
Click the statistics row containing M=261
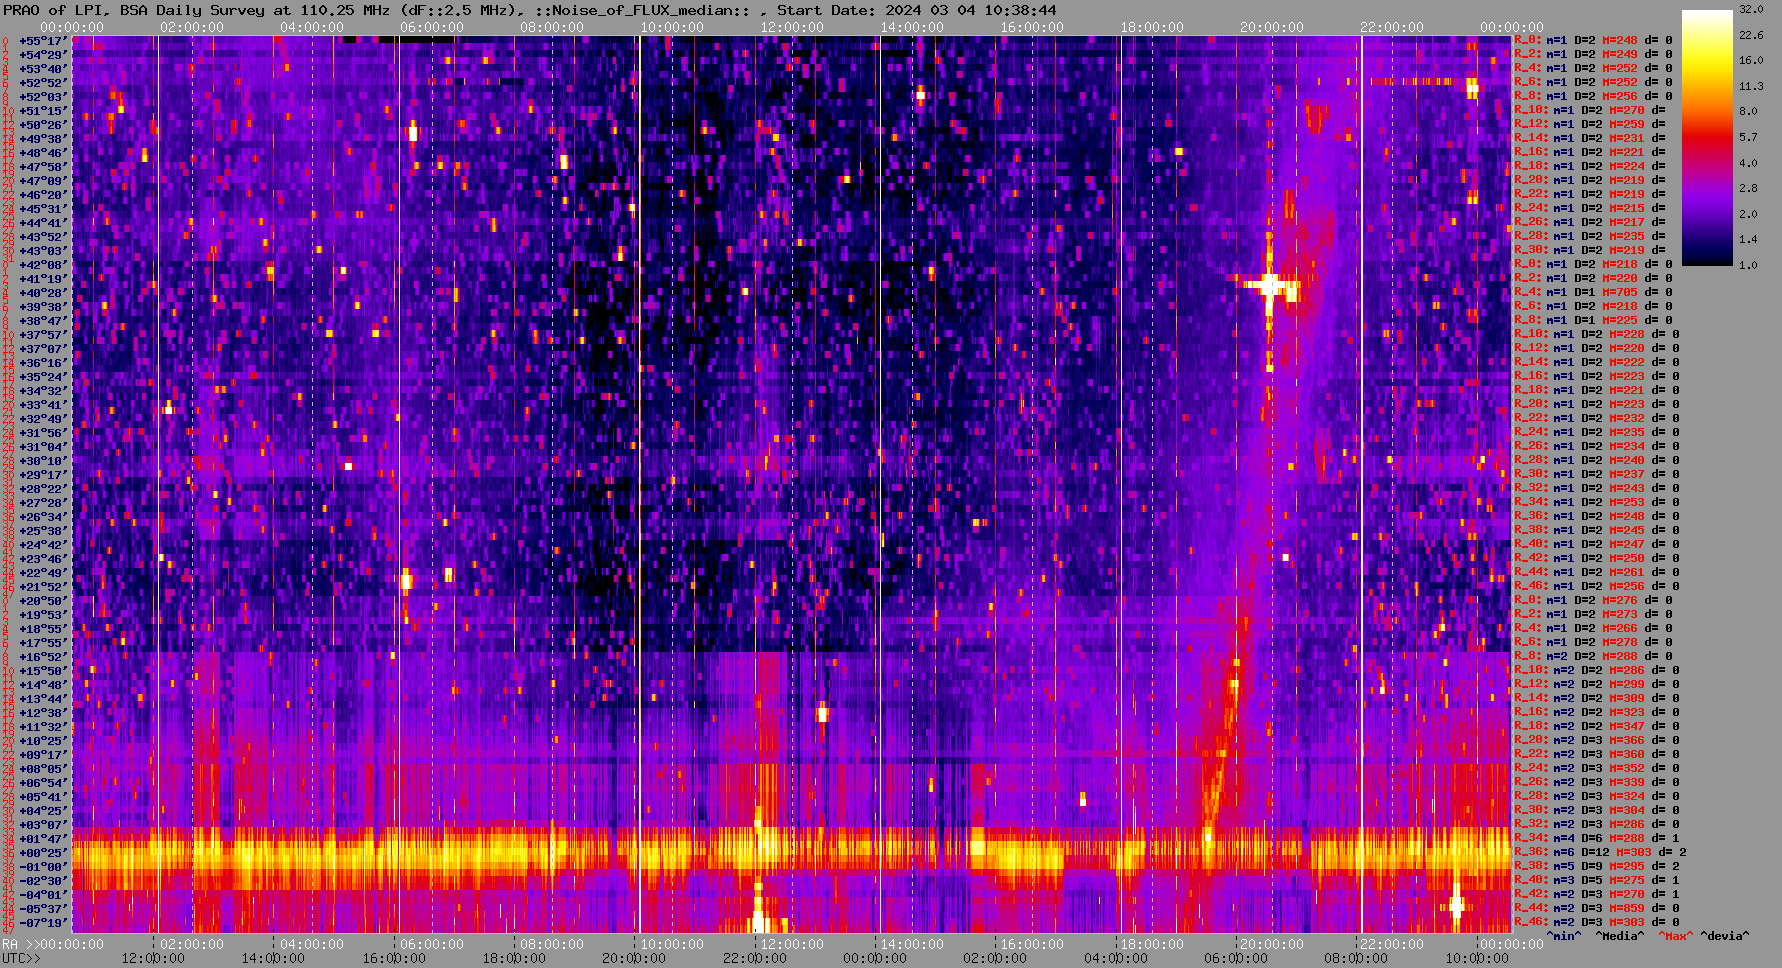pyautogui.click(x=1596, y=572)
